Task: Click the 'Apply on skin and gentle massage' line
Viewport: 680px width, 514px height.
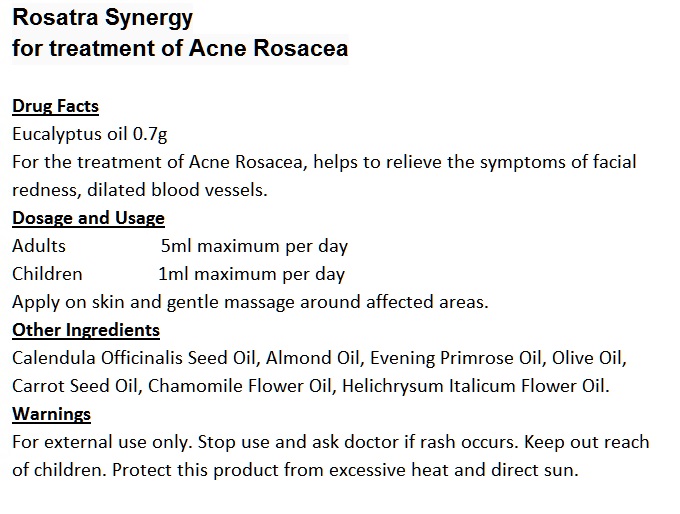Action: [250, 301]
